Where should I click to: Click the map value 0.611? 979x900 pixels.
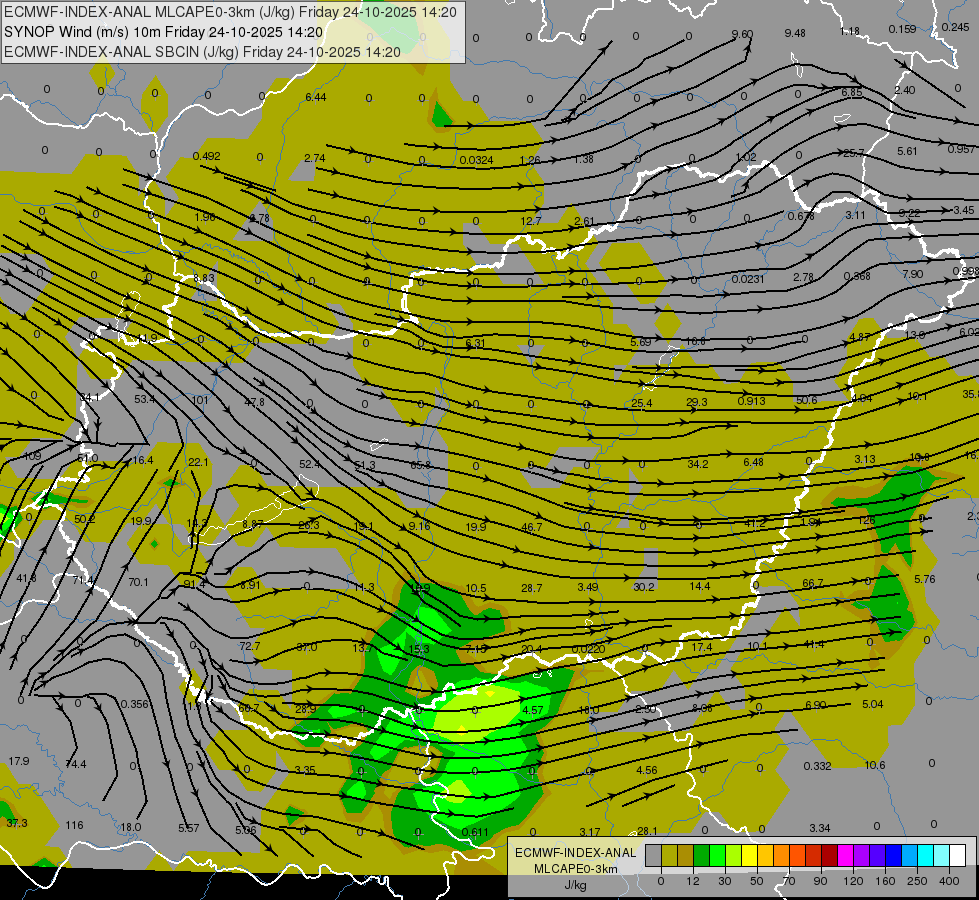[x=475, y=833]
